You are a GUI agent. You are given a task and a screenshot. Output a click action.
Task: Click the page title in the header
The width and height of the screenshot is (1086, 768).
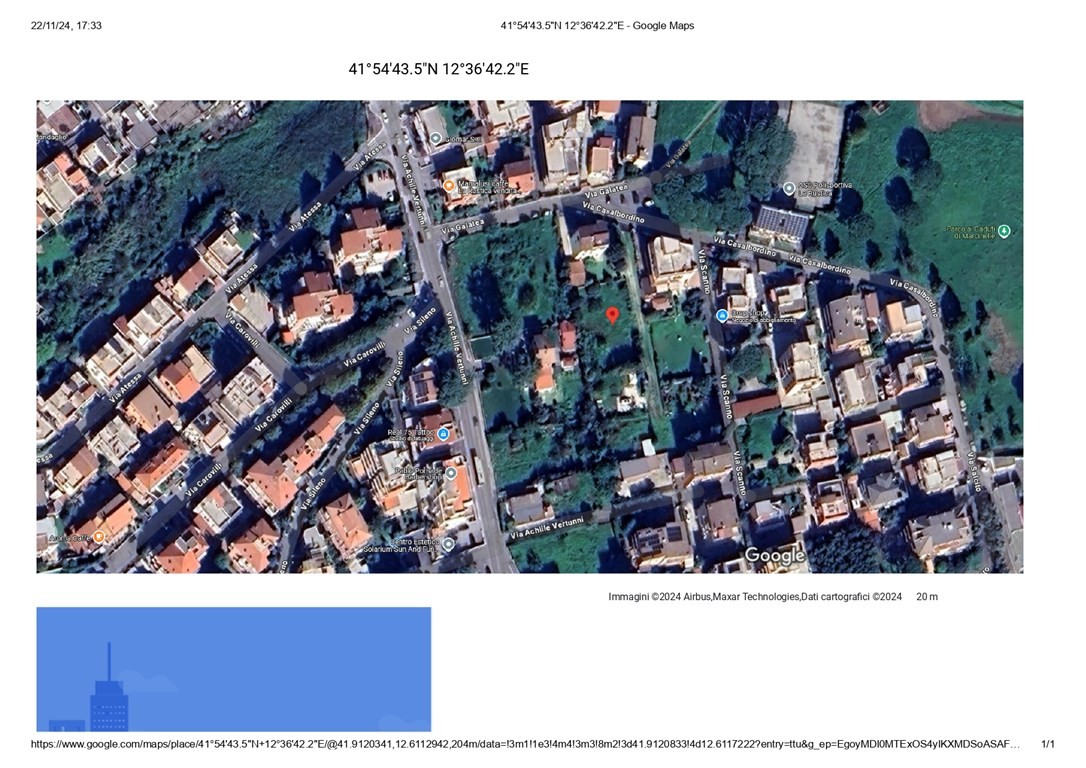(x=597, y=25)
